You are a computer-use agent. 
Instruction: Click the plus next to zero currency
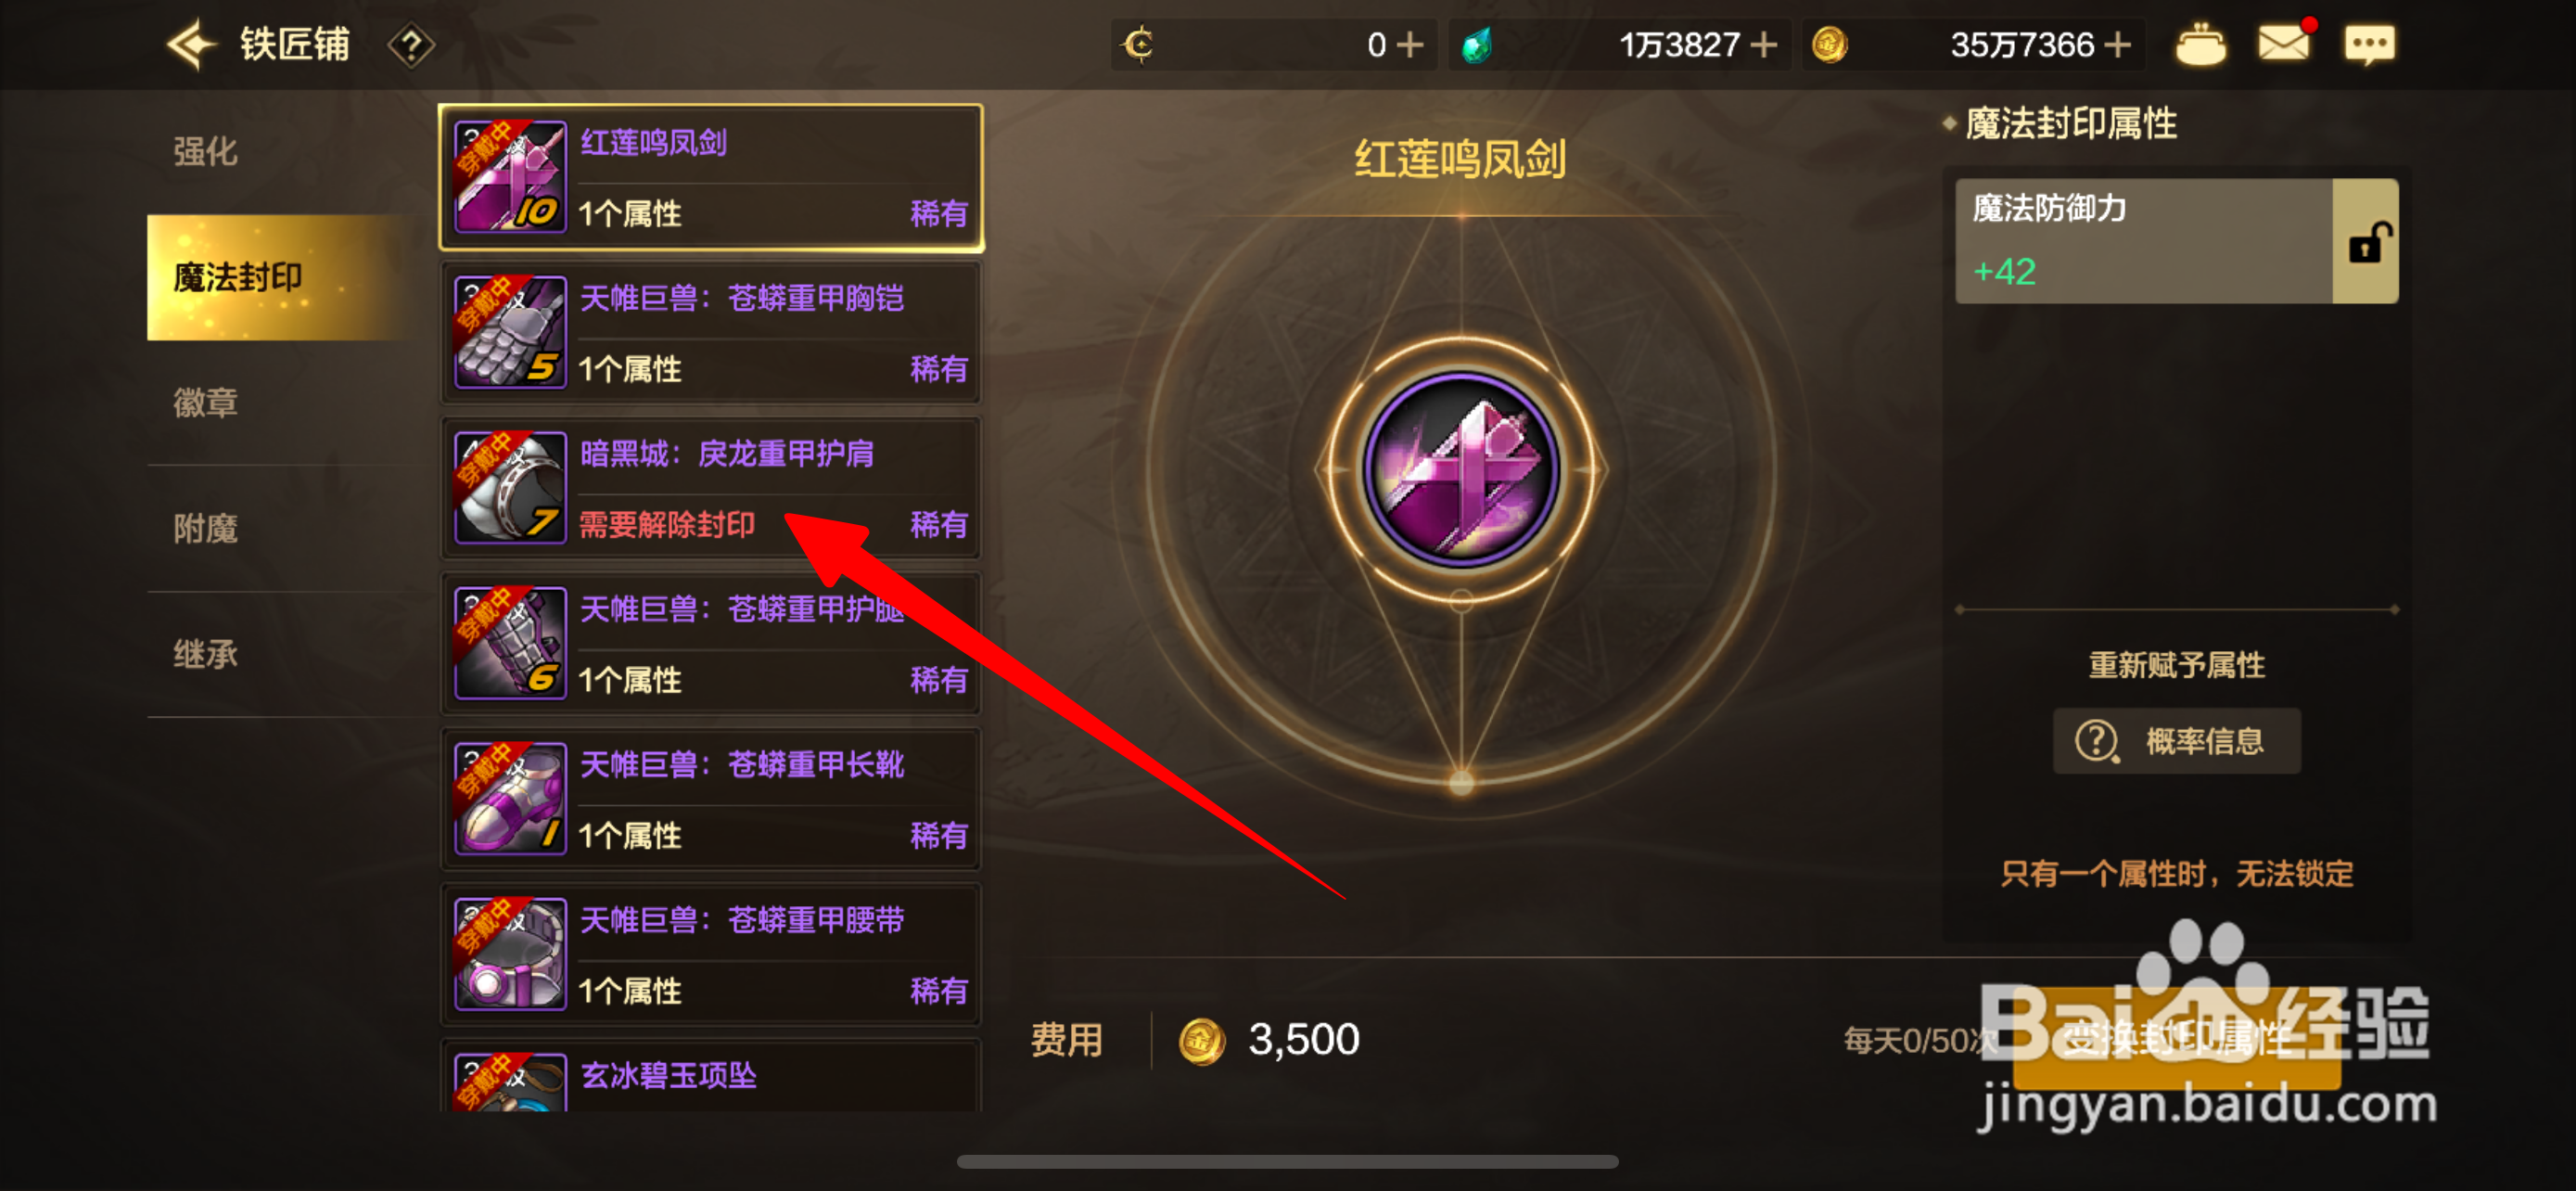(1410, 45)
